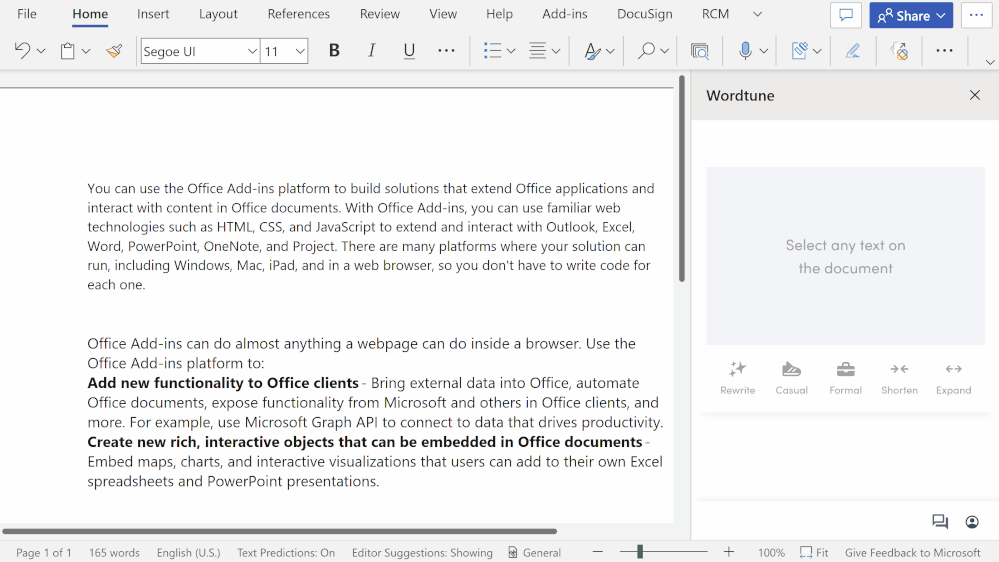Close the Wordtune pane
The height and width of the screenshot is (562, 999).
975,95
